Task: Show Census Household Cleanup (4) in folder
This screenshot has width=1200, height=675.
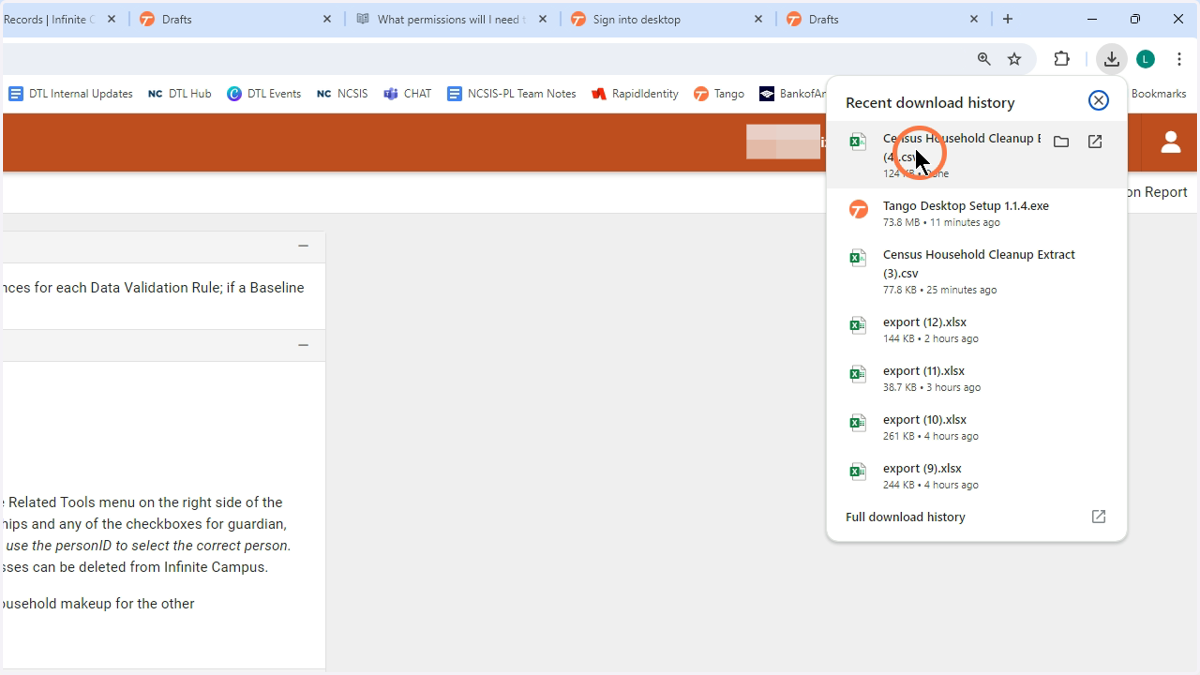Action: [1061, 142]
